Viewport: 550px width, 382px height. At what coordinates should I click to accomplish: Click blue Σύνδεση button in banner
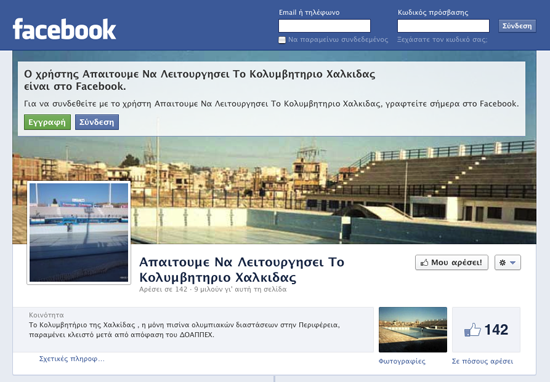97,122
